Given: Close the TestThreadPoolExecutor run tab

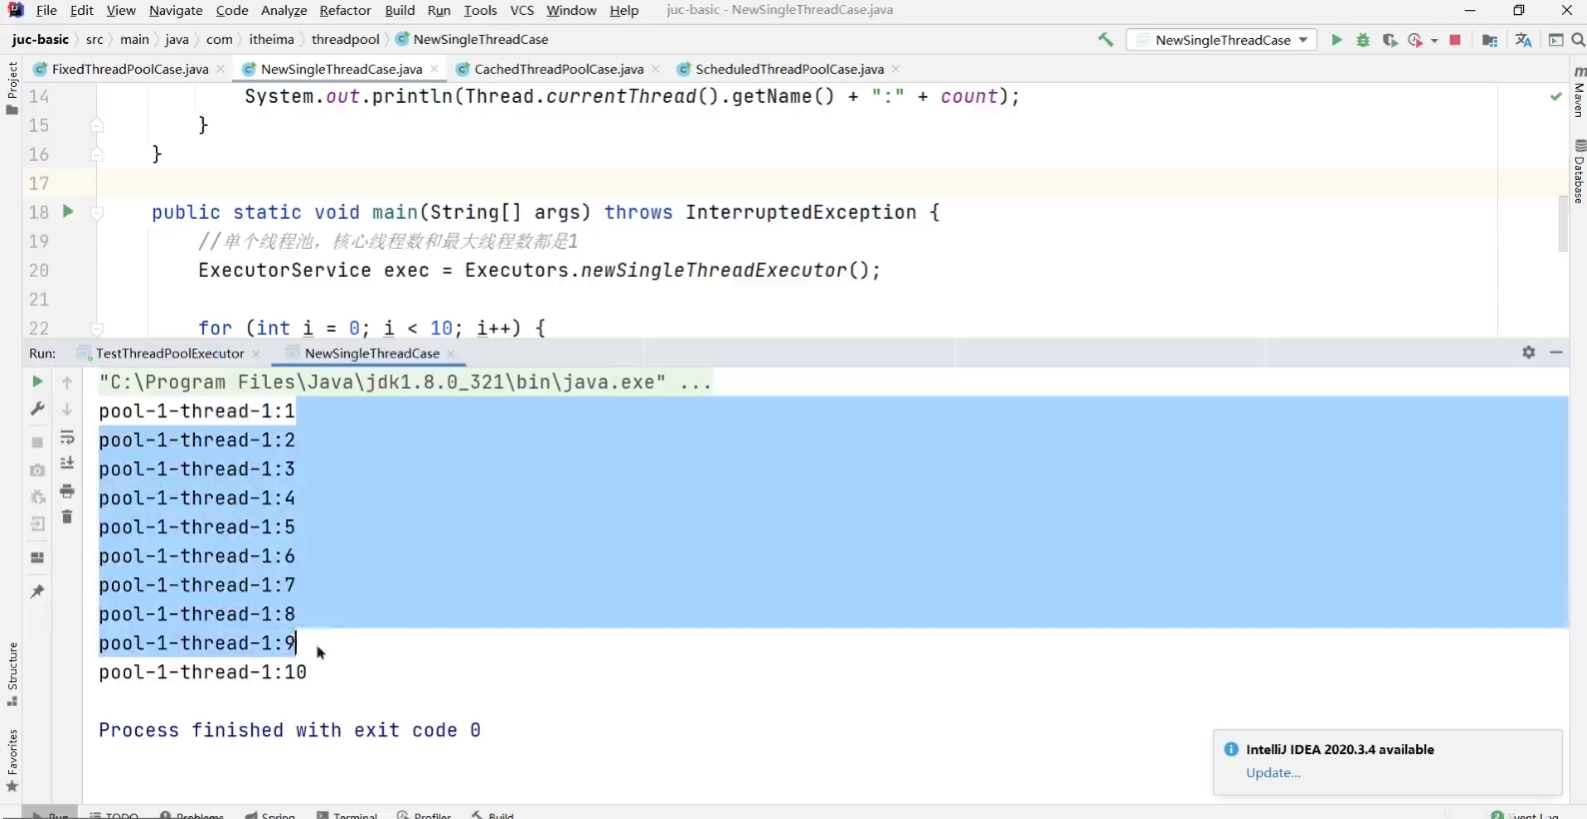Looking at the screenshot, I should coord(256,353).
